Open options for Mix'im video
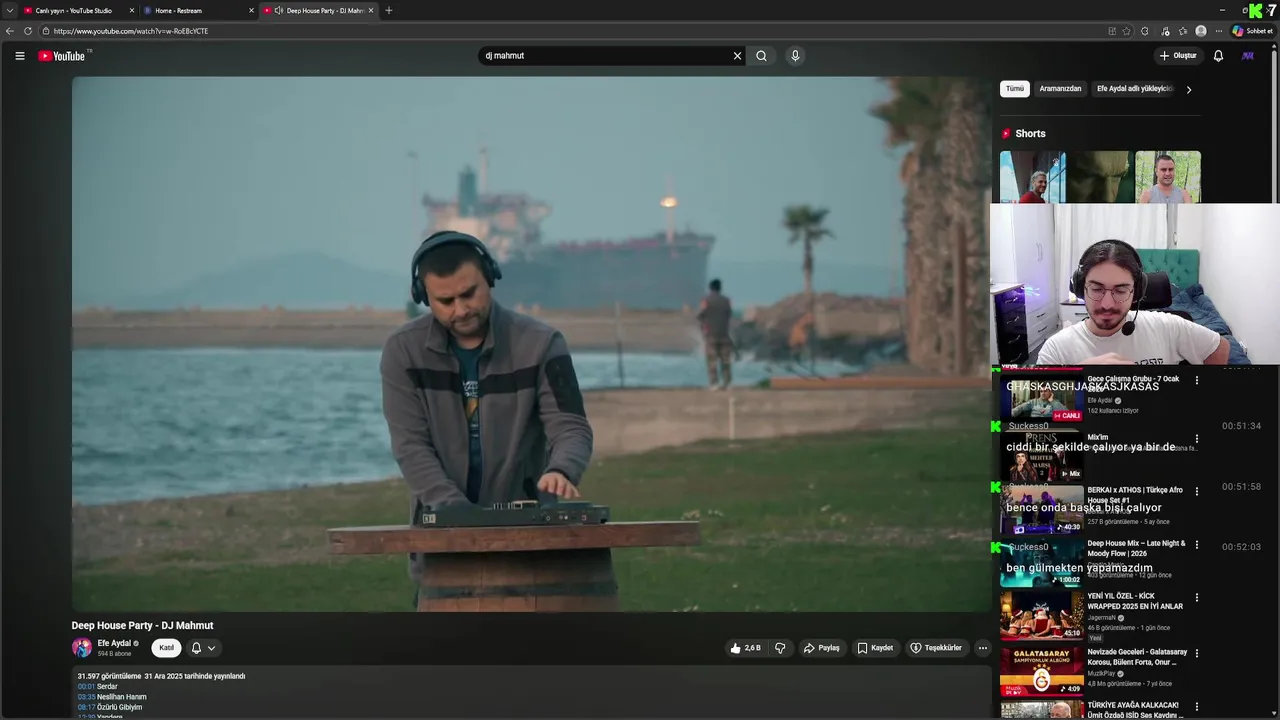This screenshot has width=1280, height=720. (1196, 439)
